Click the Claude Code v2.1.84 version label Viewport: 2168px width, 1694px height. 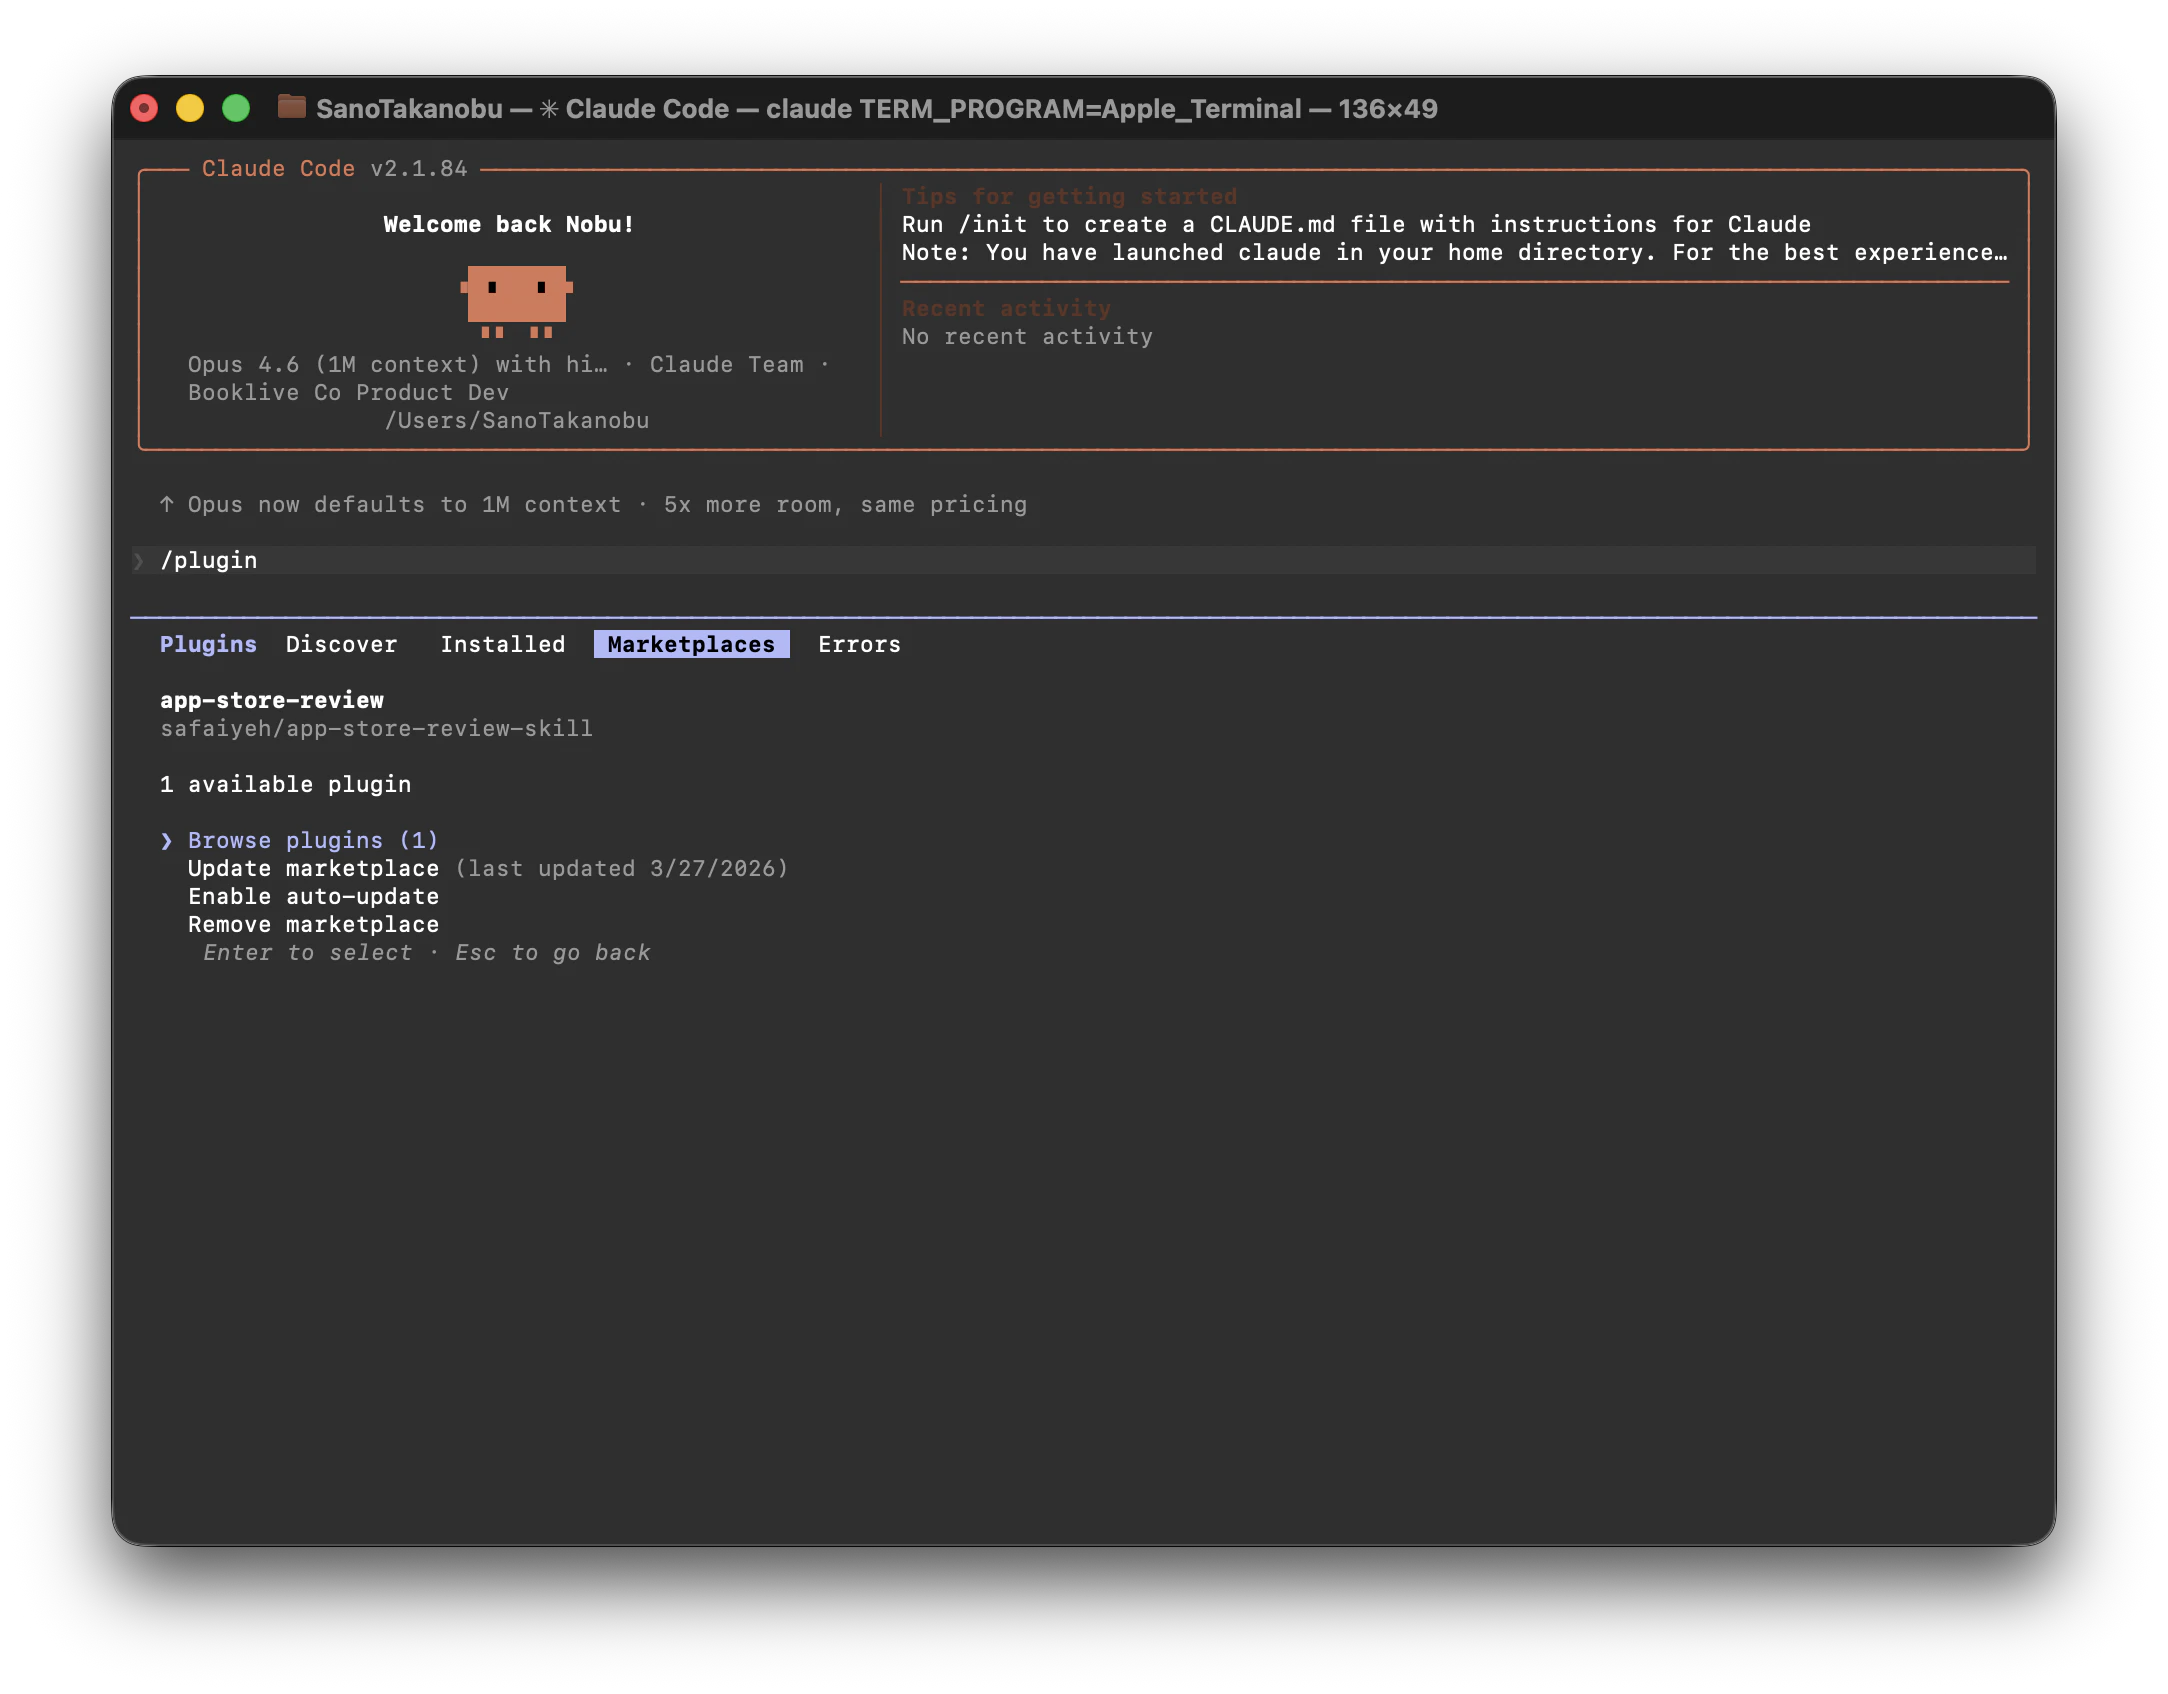pyautogui.click(x=334, y=168)
